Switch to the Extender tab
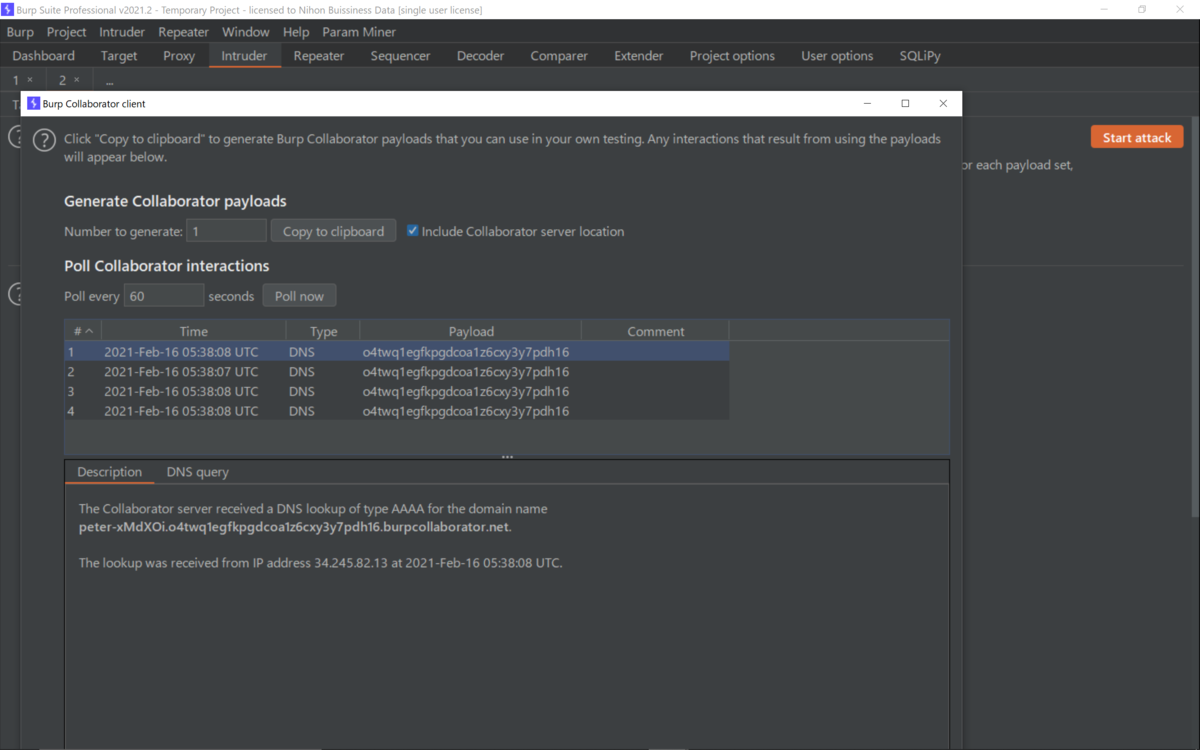Viewport: 1200px width, 750px height. point(639,56)
